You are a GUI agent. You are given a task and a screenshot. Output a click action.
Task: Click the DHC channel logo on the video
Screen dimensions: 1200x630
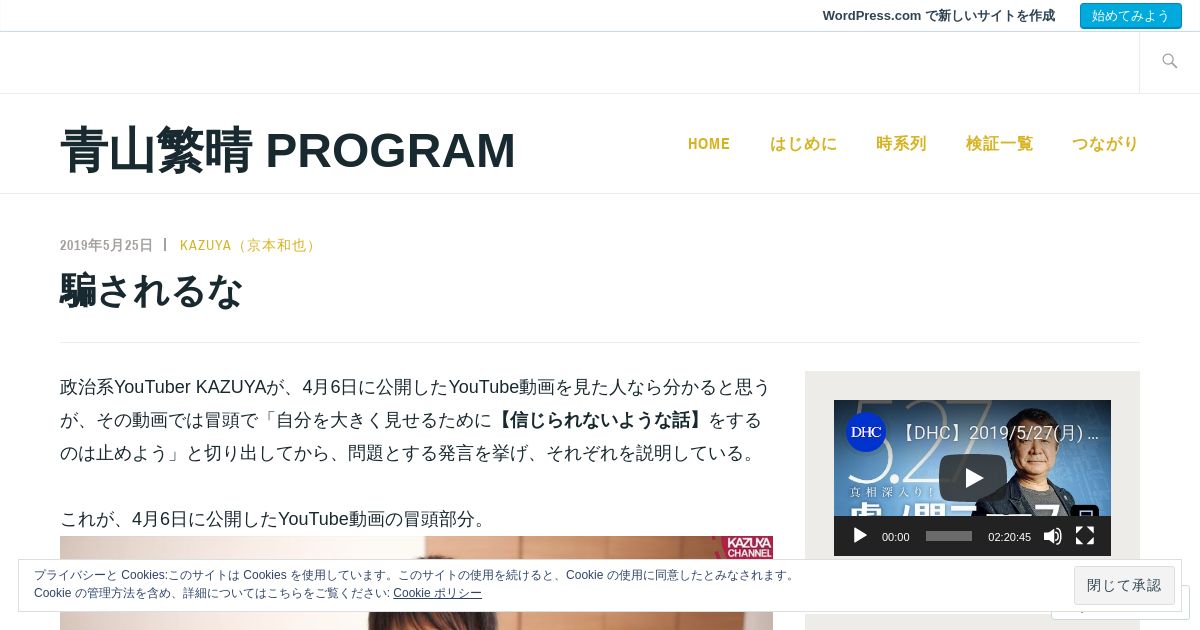pos(866,432)
